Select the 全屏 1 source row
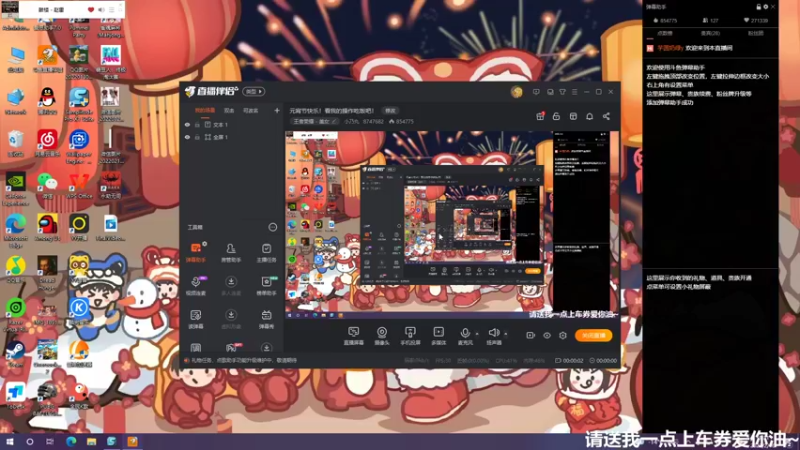This screenshot has width=800, height=450. [232, 137]
